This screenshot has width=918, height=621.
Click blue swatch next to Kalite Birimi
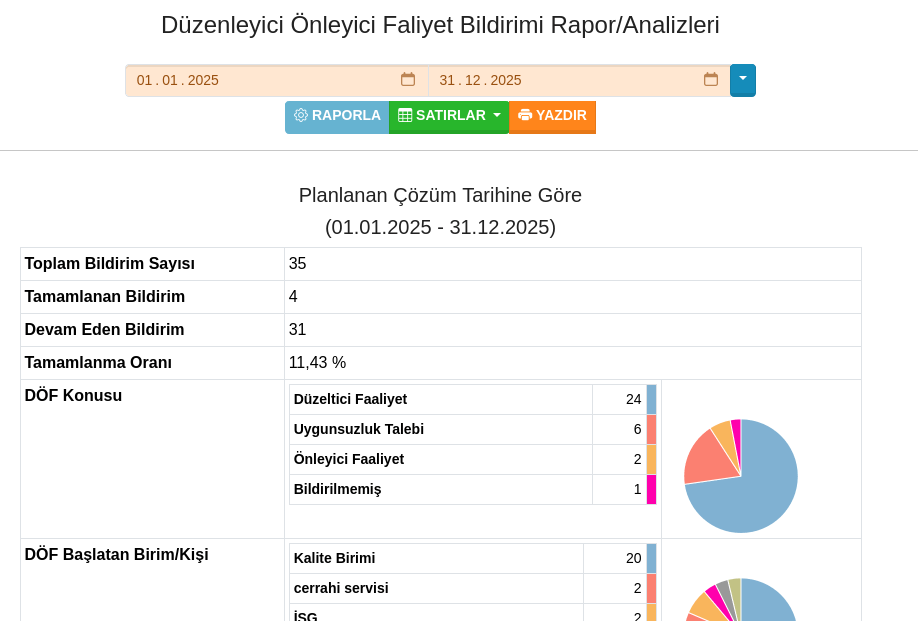coord(651,558)
